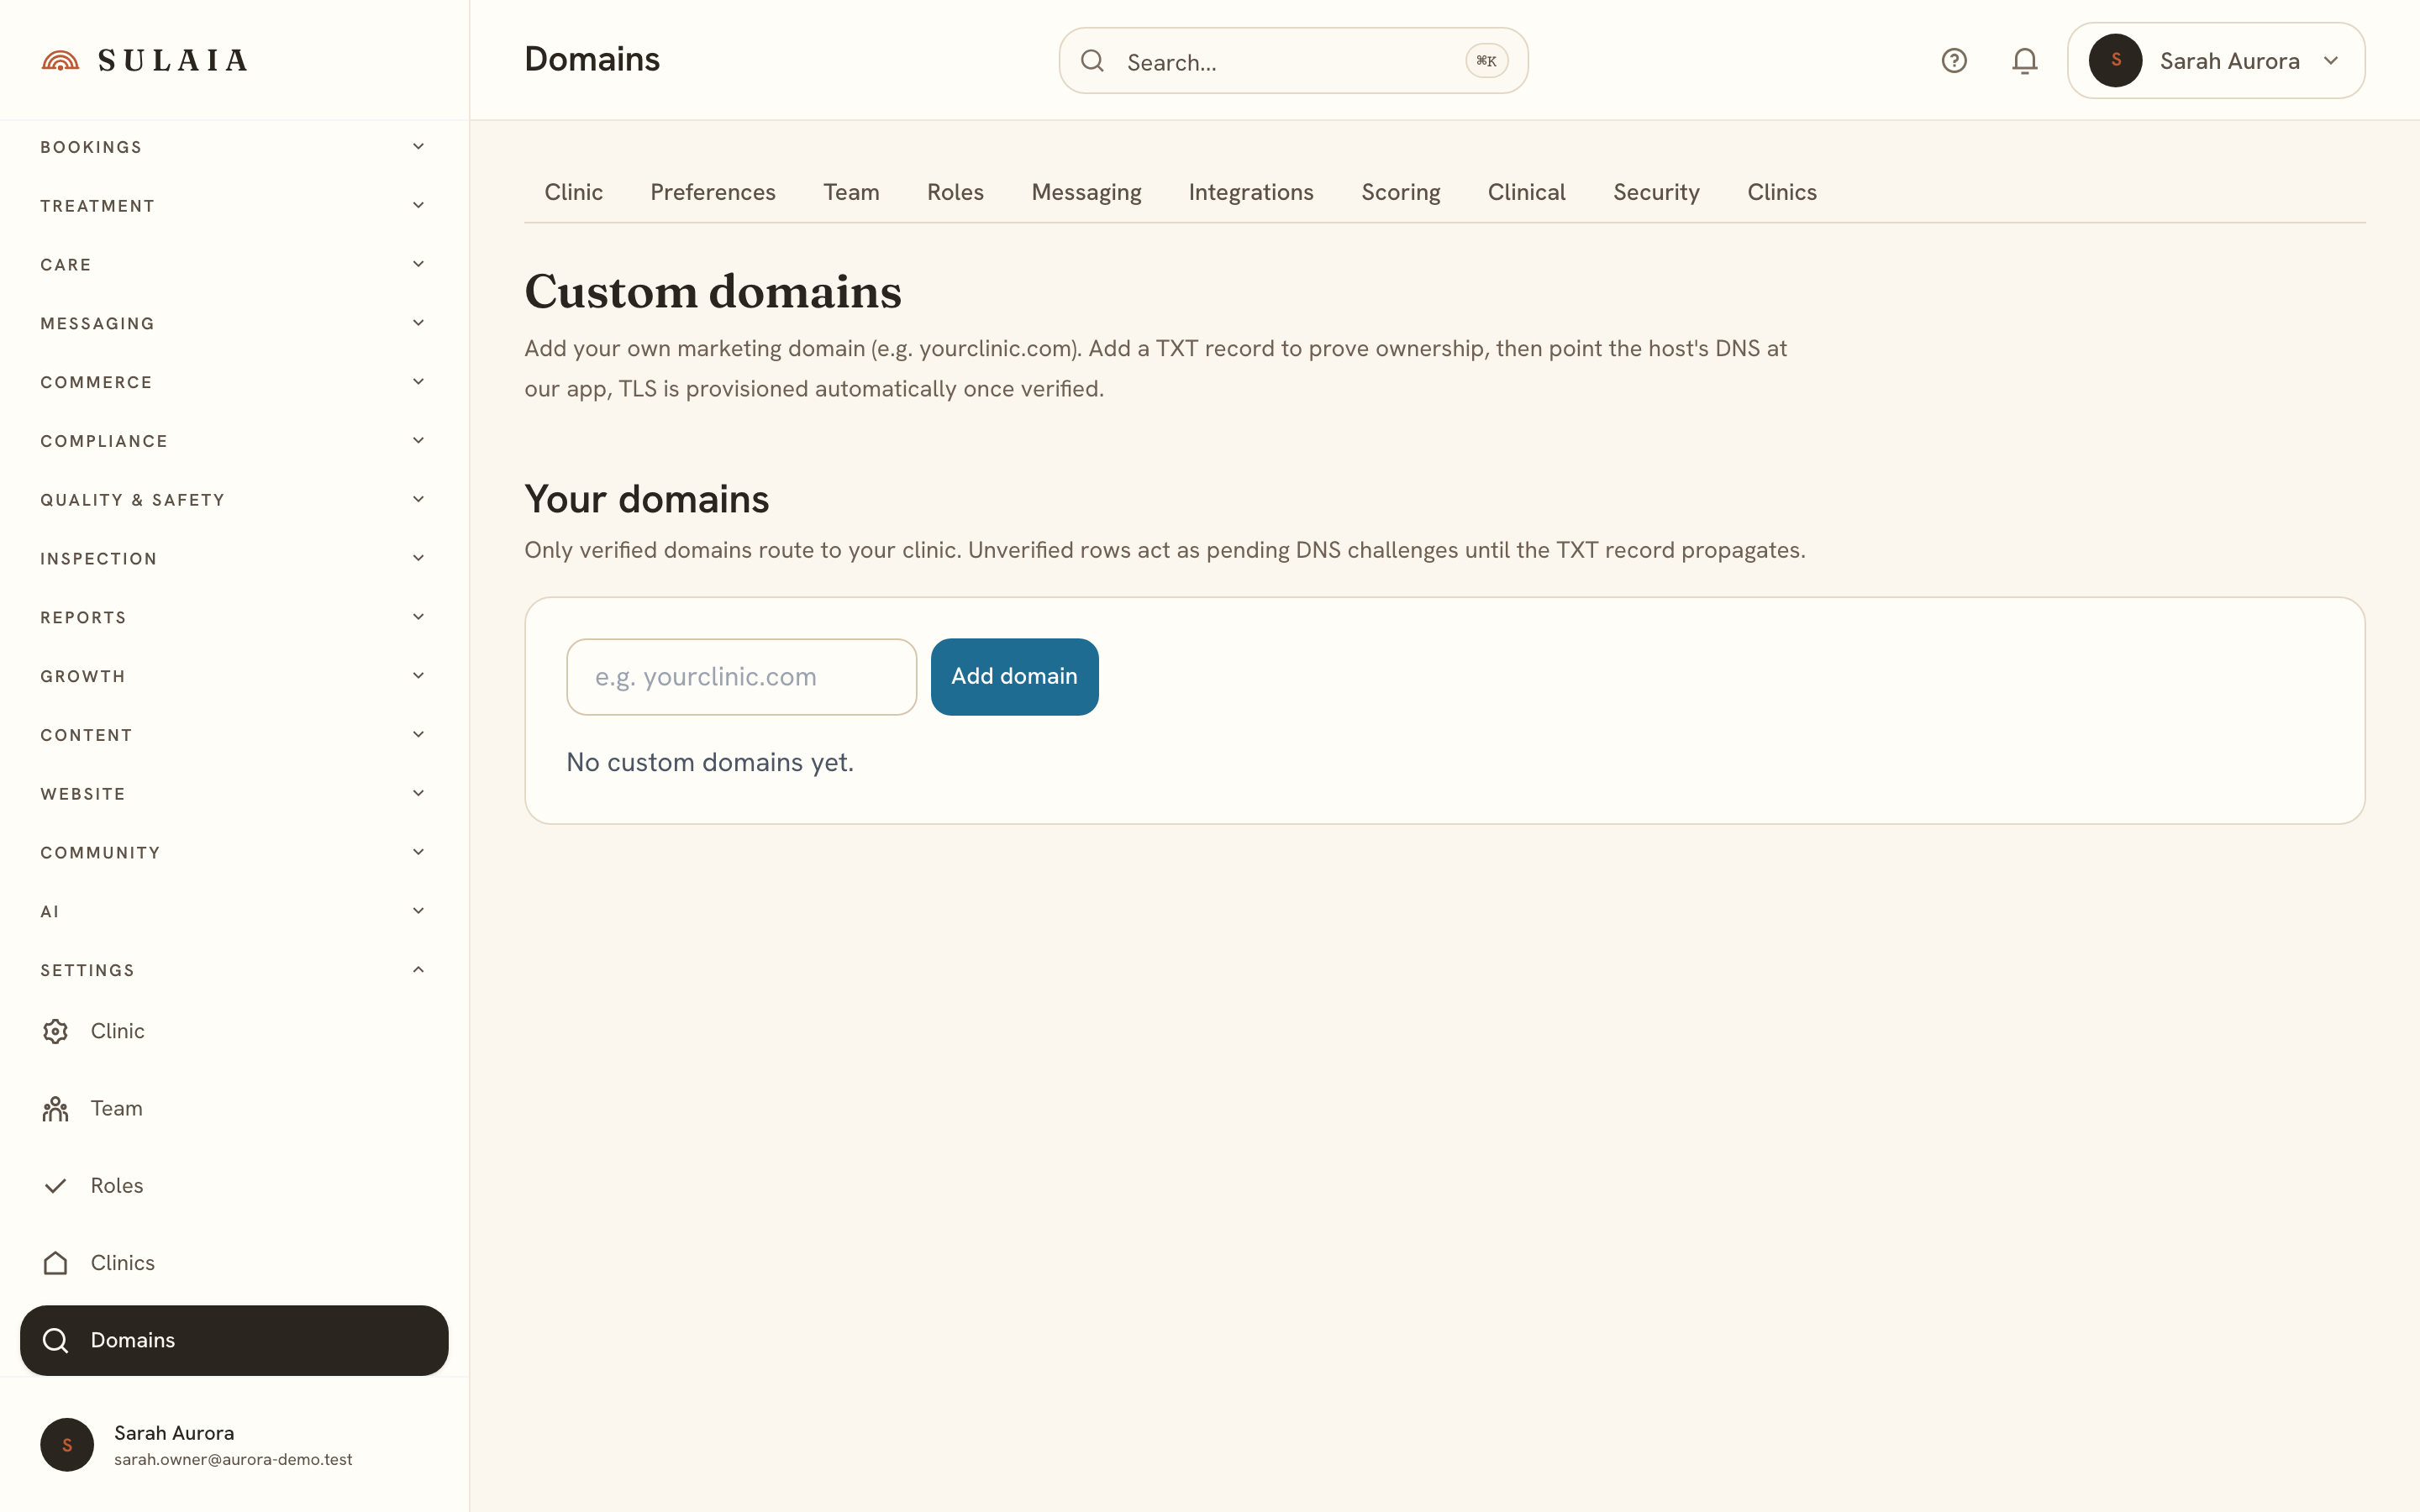Open the notifications bell

[2025, 61]
